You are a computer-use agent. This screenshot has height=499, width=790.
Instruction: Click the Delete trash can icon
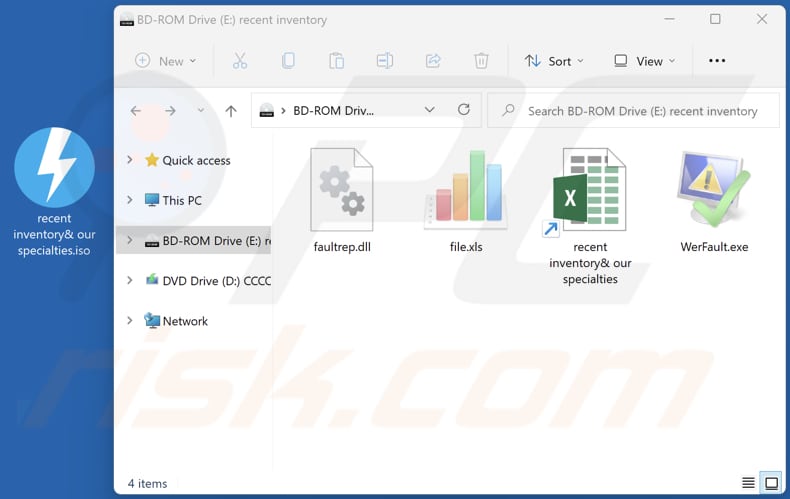tap(481, 61)
